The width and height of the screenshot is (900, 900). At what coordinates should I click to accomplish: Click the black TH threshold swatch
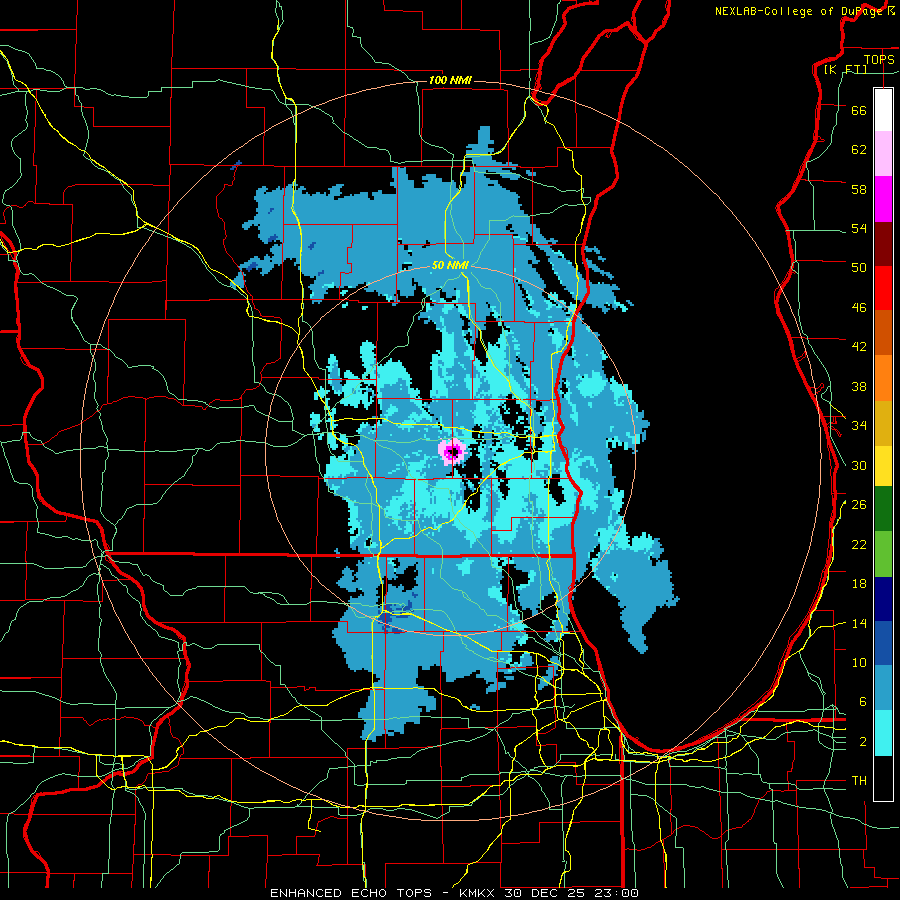(x=883, y=778)
